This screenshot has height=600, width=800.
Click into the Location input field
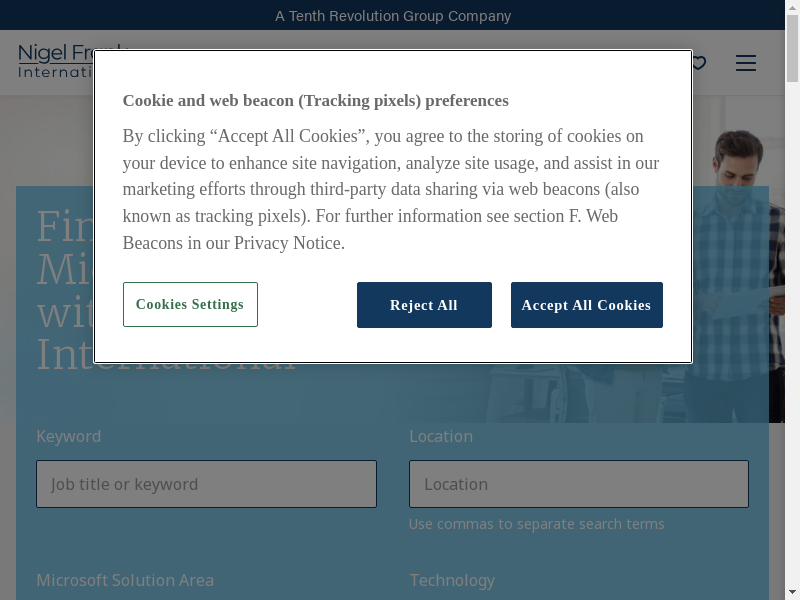[578, 484]
